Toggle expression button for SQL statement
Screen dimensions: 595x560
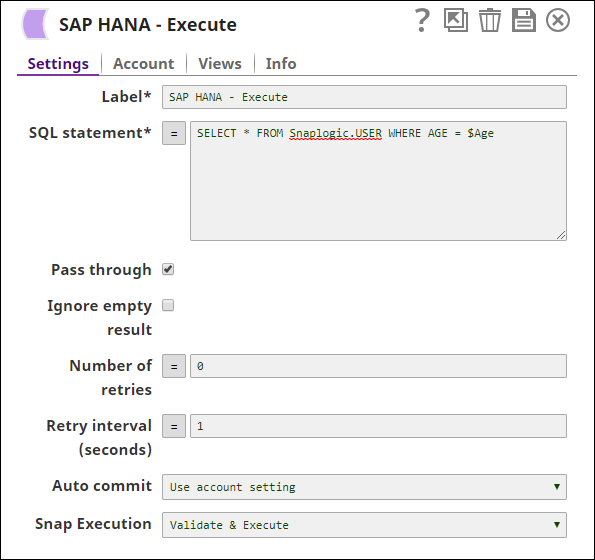[174, 133]
